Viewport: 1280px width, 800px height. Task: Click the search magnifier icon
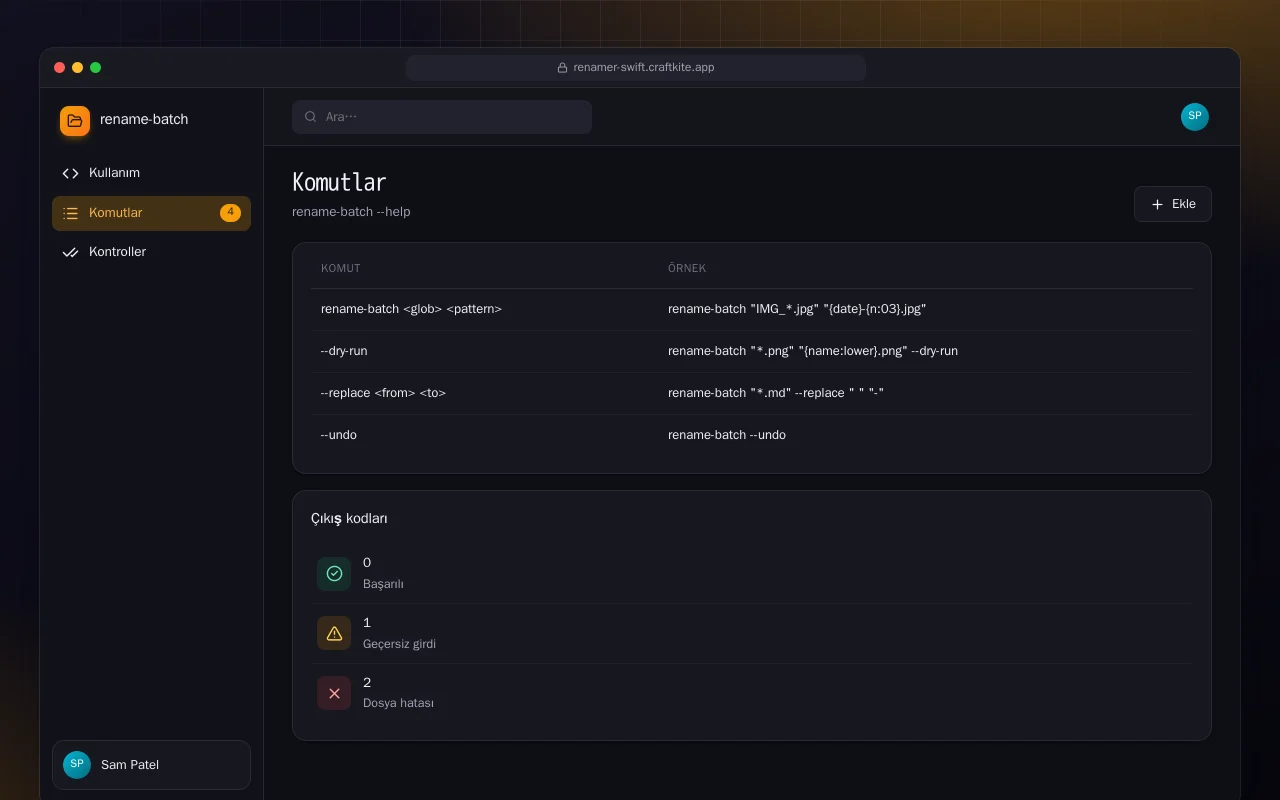point(311,117)
